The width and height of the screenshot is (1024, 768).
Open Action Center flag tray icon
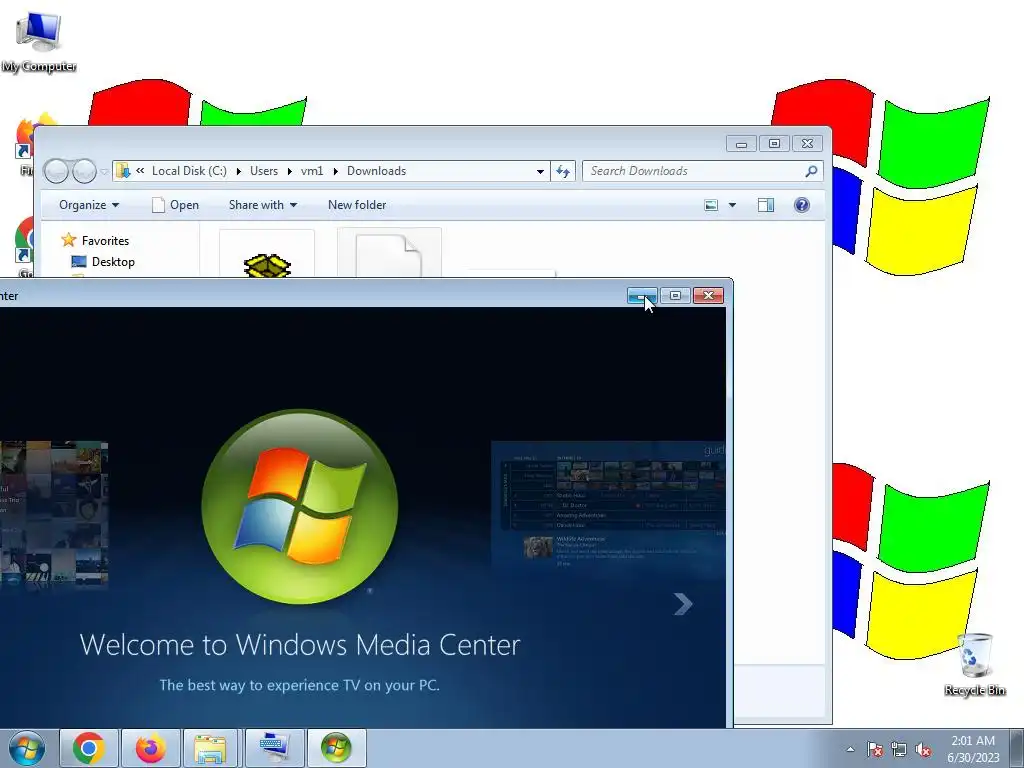pyautogui.click(x=874, y=749)
